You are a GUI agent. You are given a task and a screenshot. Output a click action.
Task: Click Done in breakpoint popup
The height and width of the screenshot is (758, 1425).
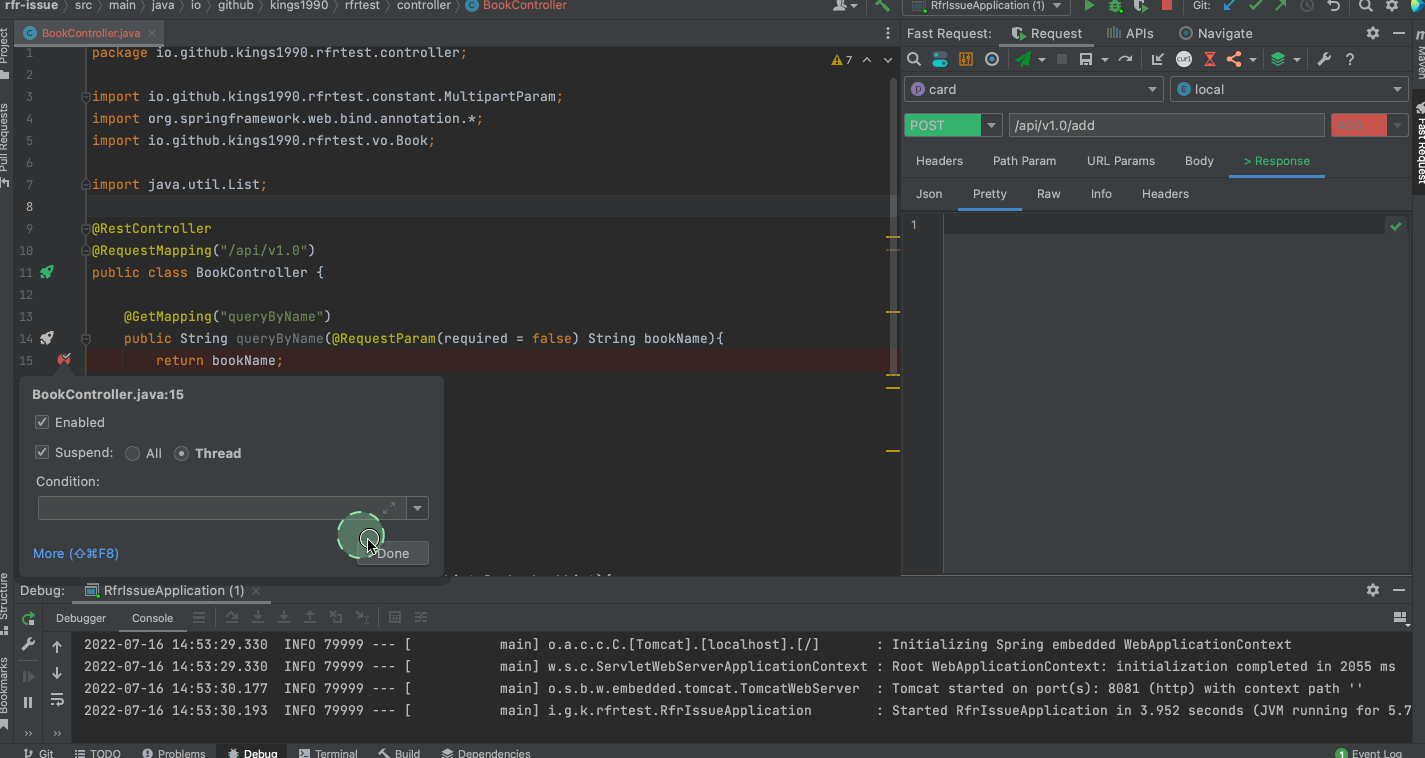pyautogui.click(x=393, y=553)
